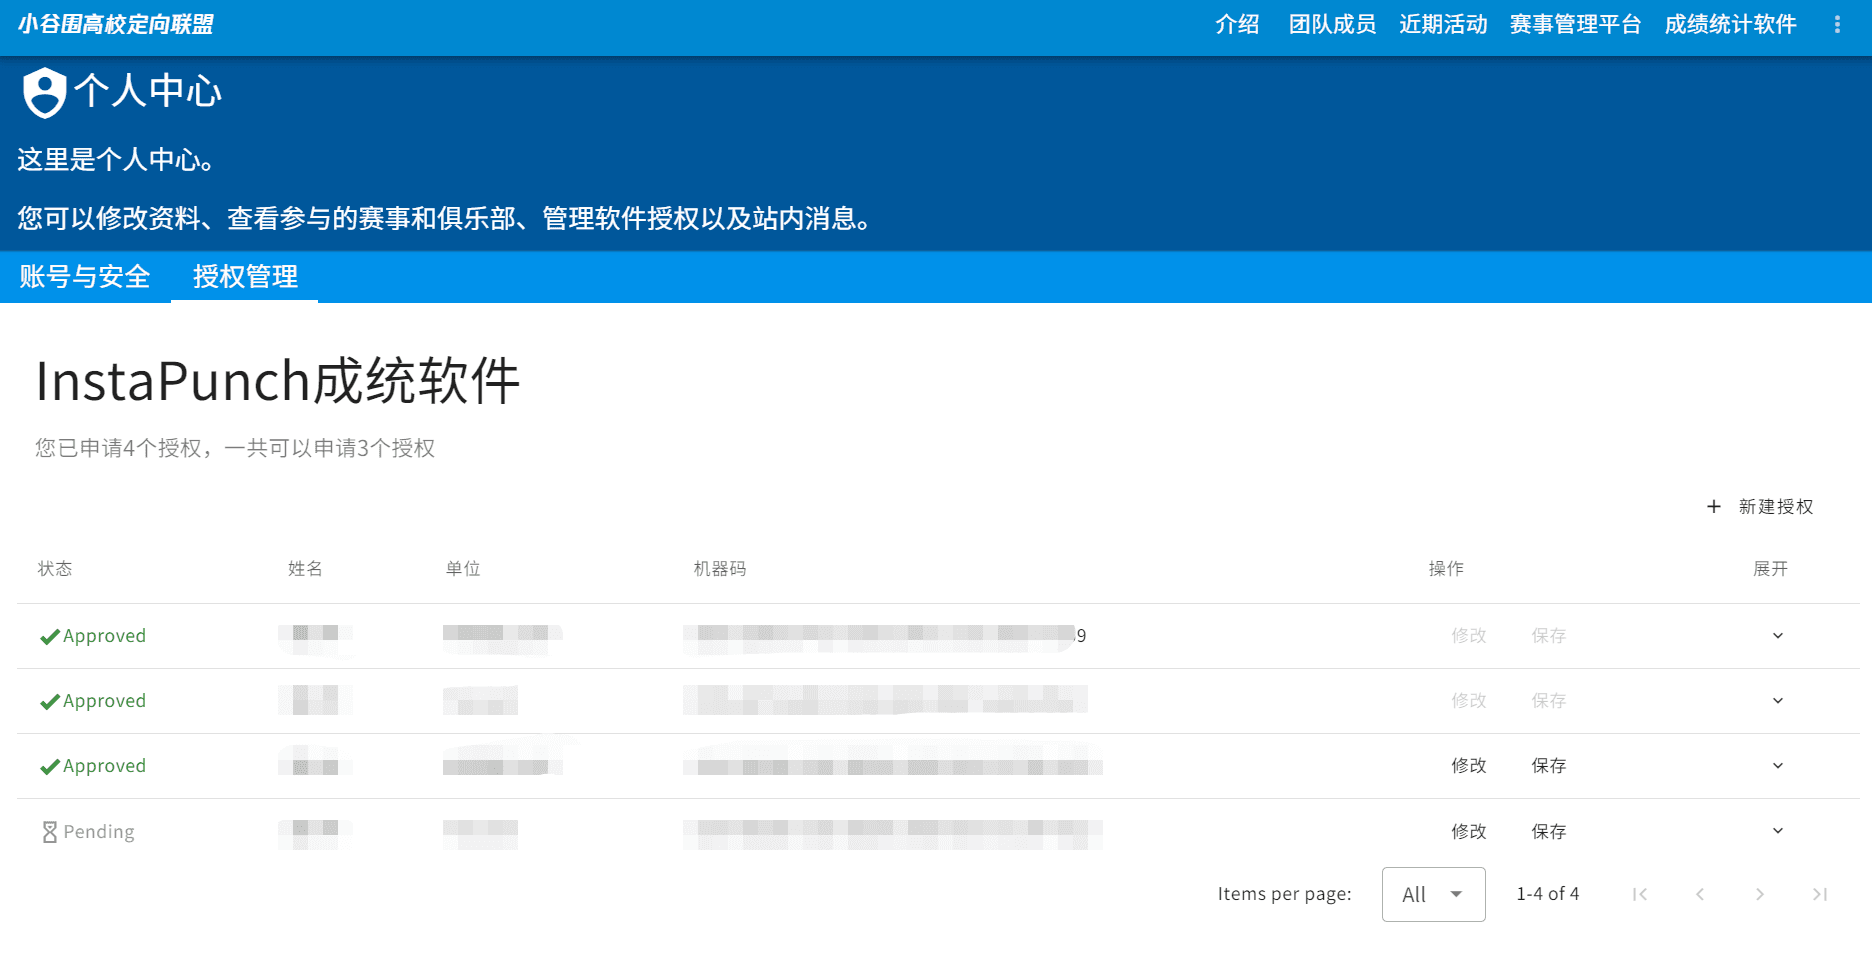Open 近期活动 in top navigation
1872x959 pixels.
(x=1443, y=25)
